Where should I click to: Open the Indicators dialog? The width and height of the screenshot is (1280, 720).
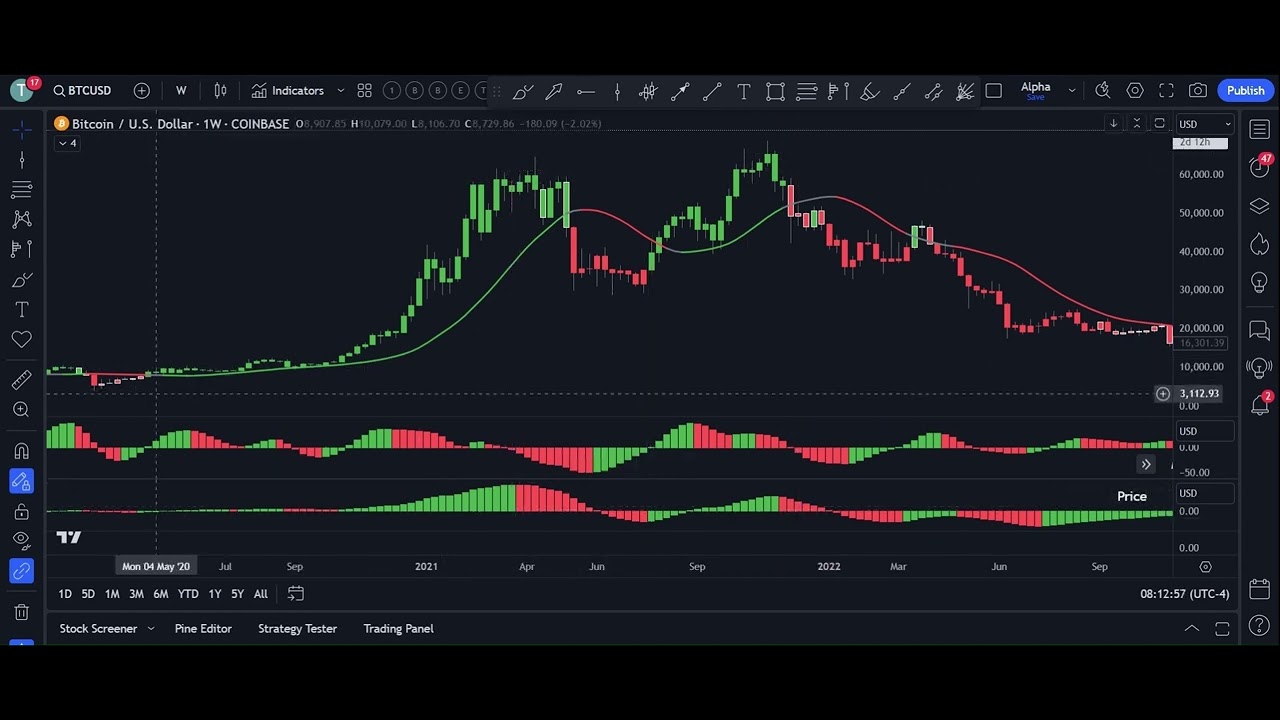(x=288, y=91)
